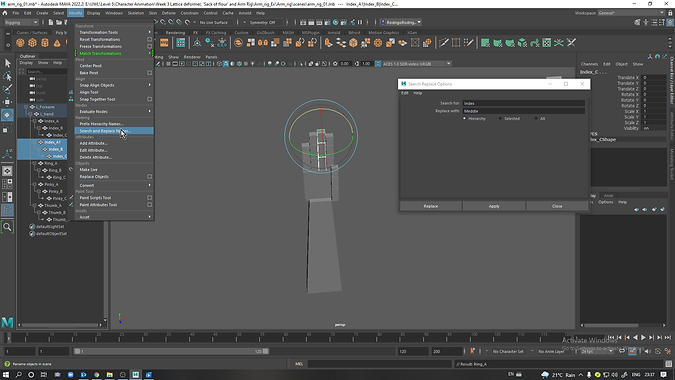This screenshot has width=675, height=380.
Task: Open the Windows Start button
Action: click(6, 375)
